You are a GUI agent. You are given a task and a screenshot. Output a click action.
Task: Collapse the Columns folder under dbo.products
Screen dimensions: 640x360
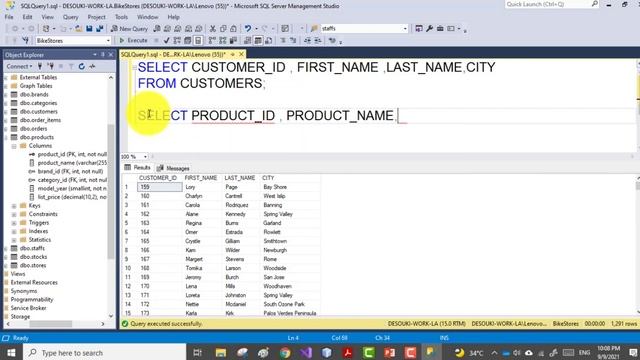(14, 146)
